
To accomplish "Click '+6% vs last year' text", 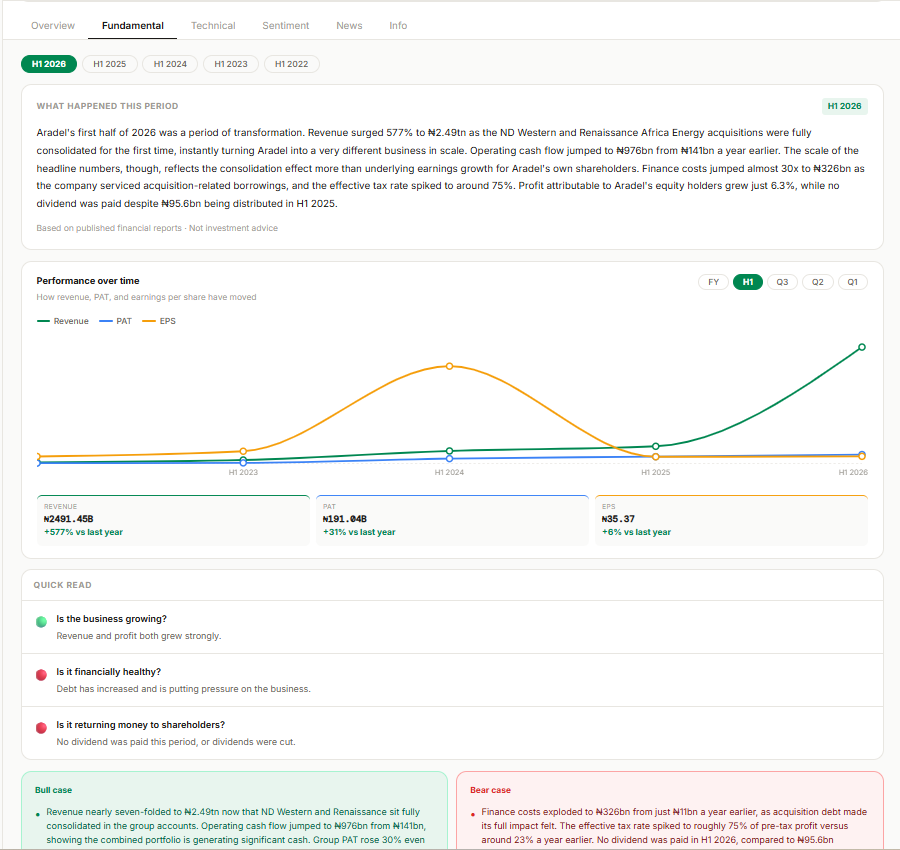I will point(637,532).
